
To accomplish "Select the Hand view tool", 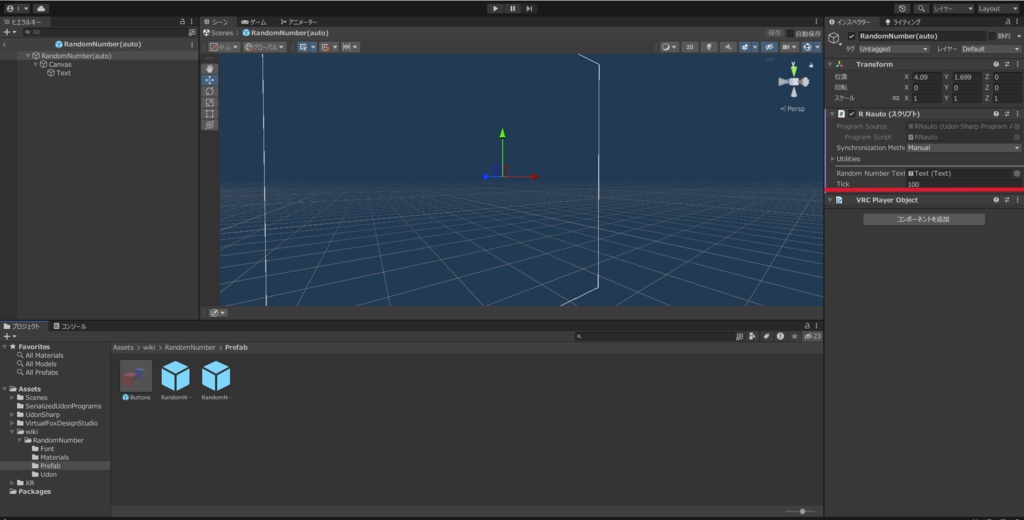I will point(210,69).
